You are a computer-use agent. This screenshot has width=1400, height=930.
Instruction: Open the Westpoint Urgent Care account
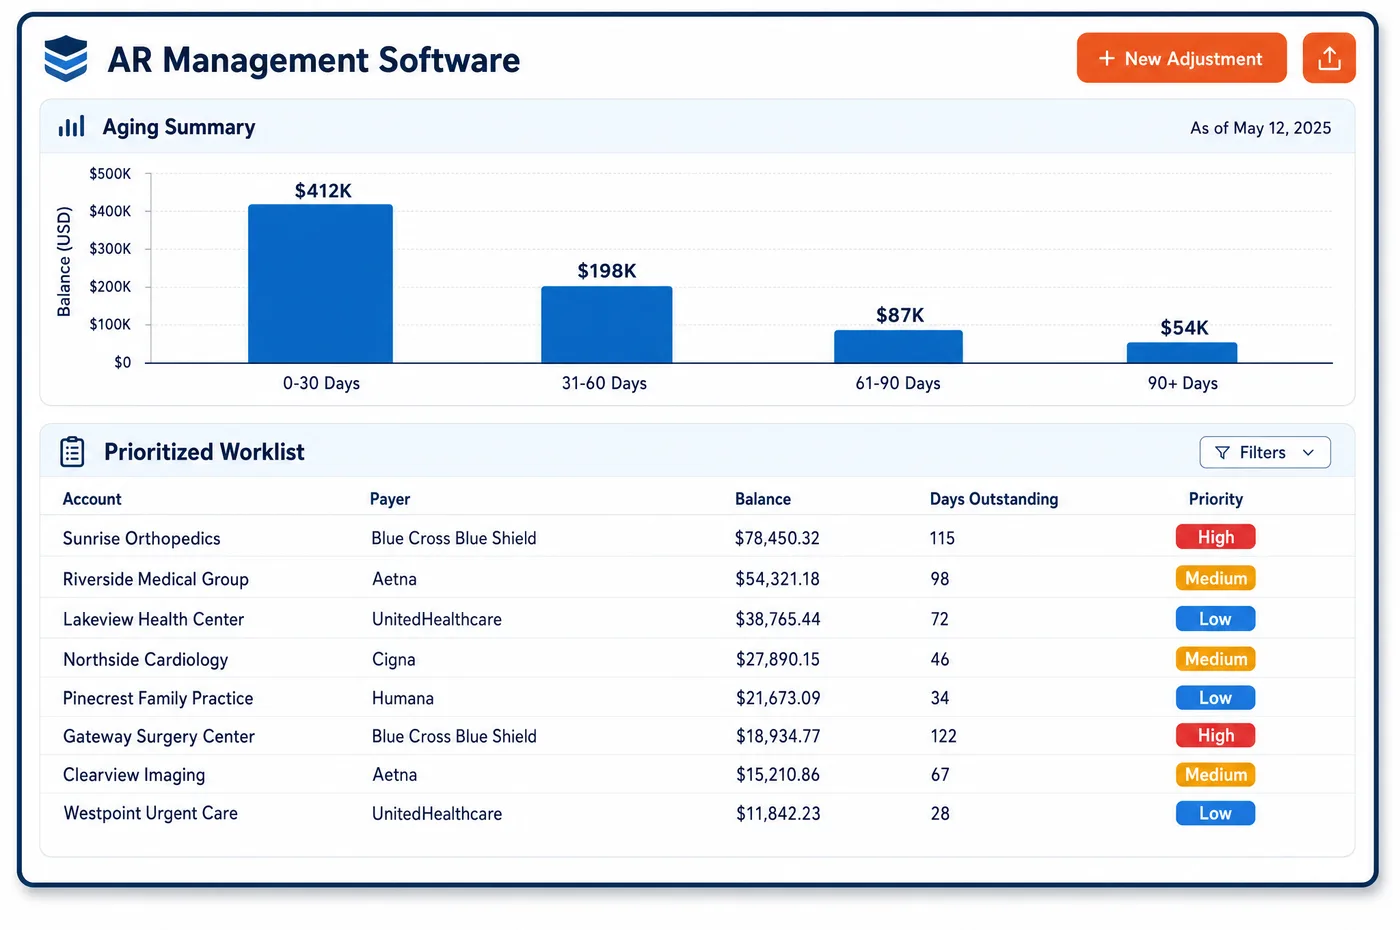pos(151,813)
